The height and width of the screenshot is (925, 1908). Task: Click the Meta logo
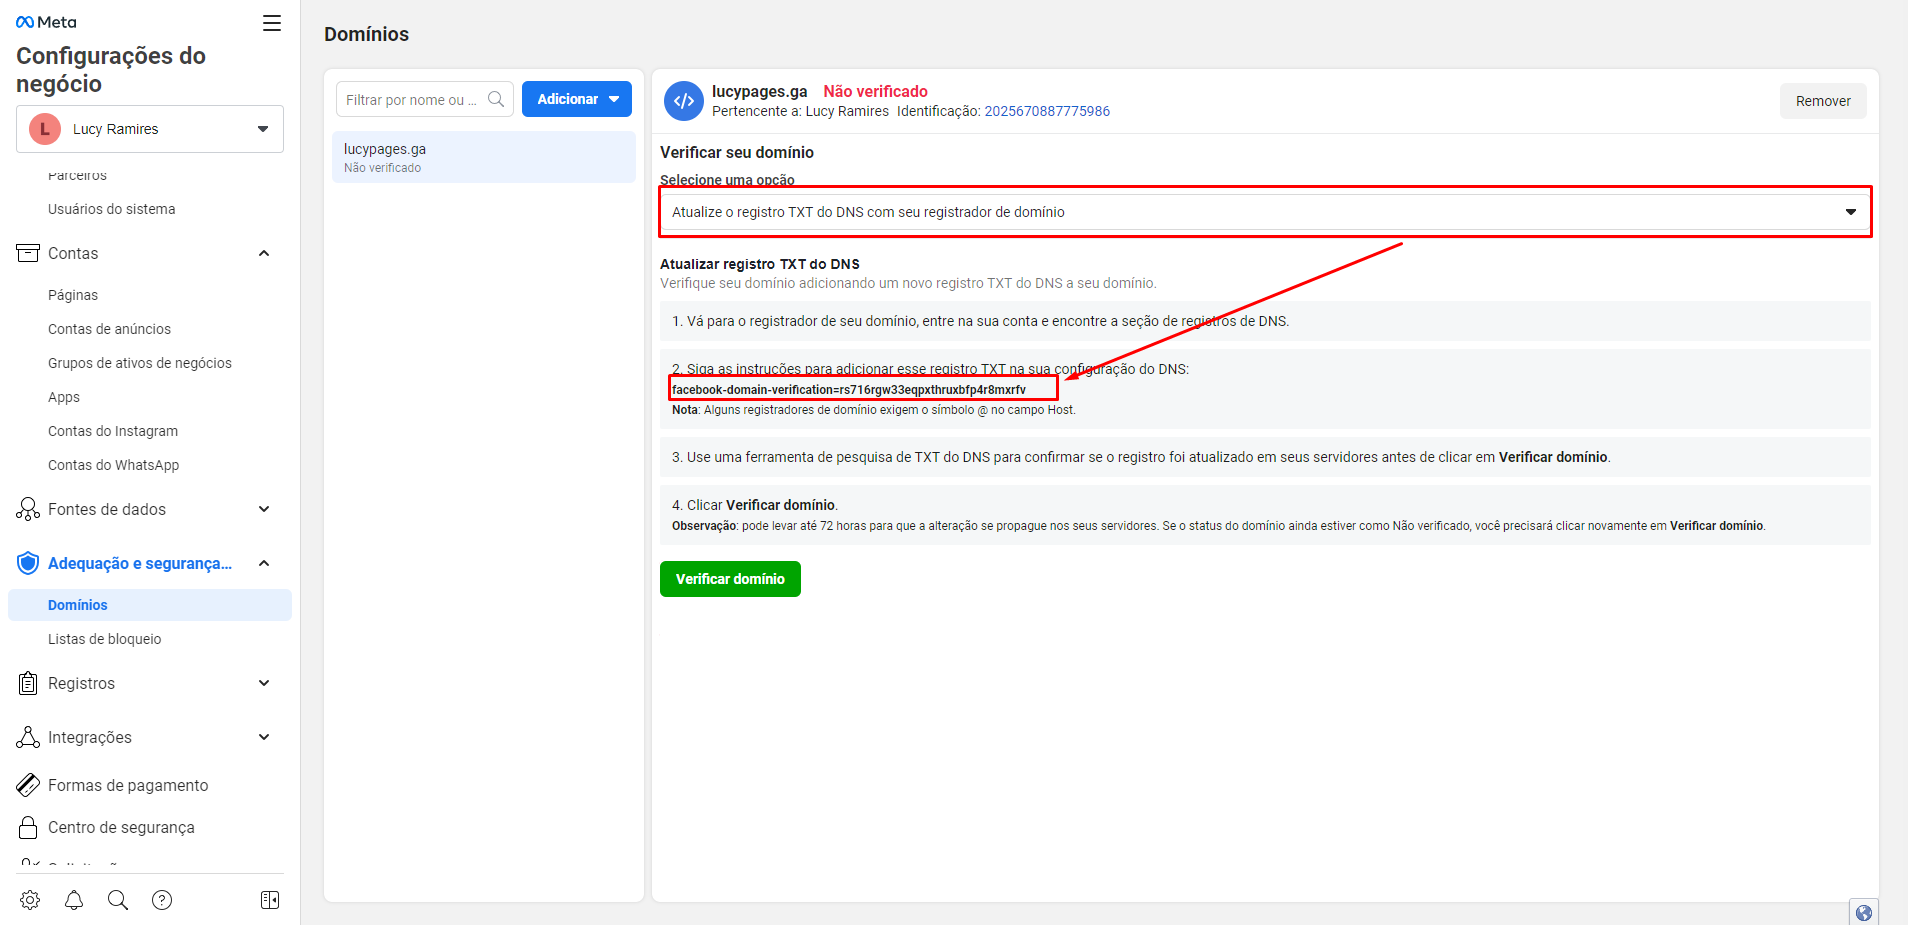(46, 22)
